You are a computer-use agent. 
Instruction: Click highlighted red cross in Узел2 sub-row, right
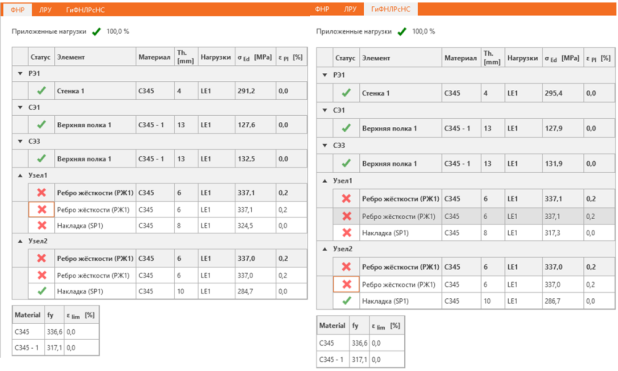point(346,284)
